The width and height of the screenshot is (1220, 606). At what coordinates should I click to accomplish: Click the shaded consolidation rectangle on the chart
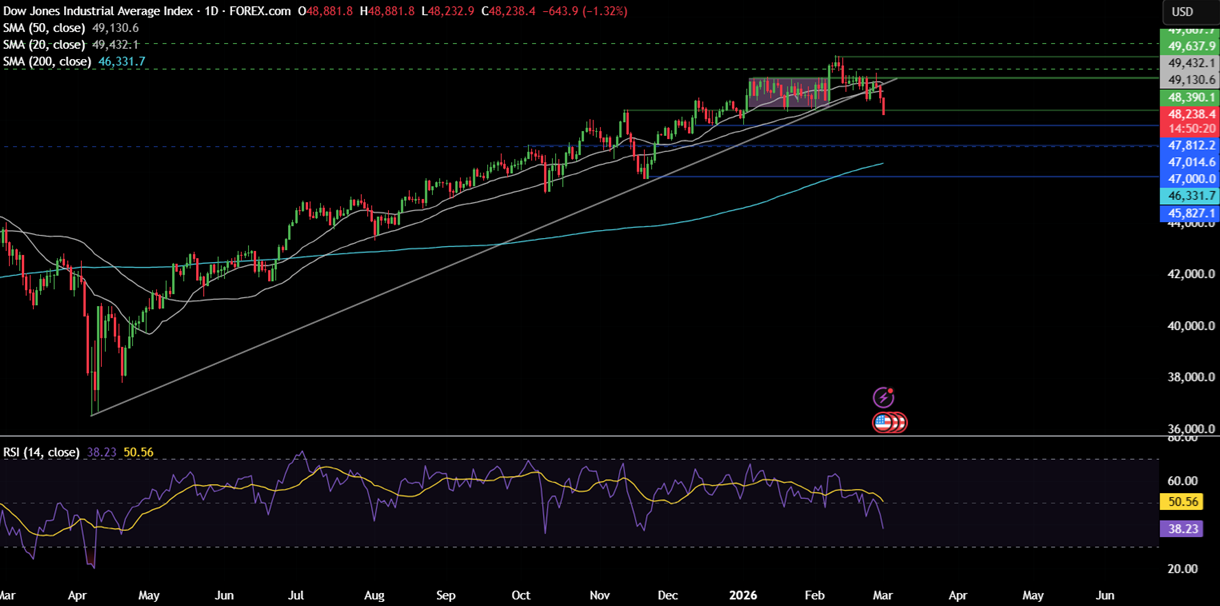click(x=788, y=93)
